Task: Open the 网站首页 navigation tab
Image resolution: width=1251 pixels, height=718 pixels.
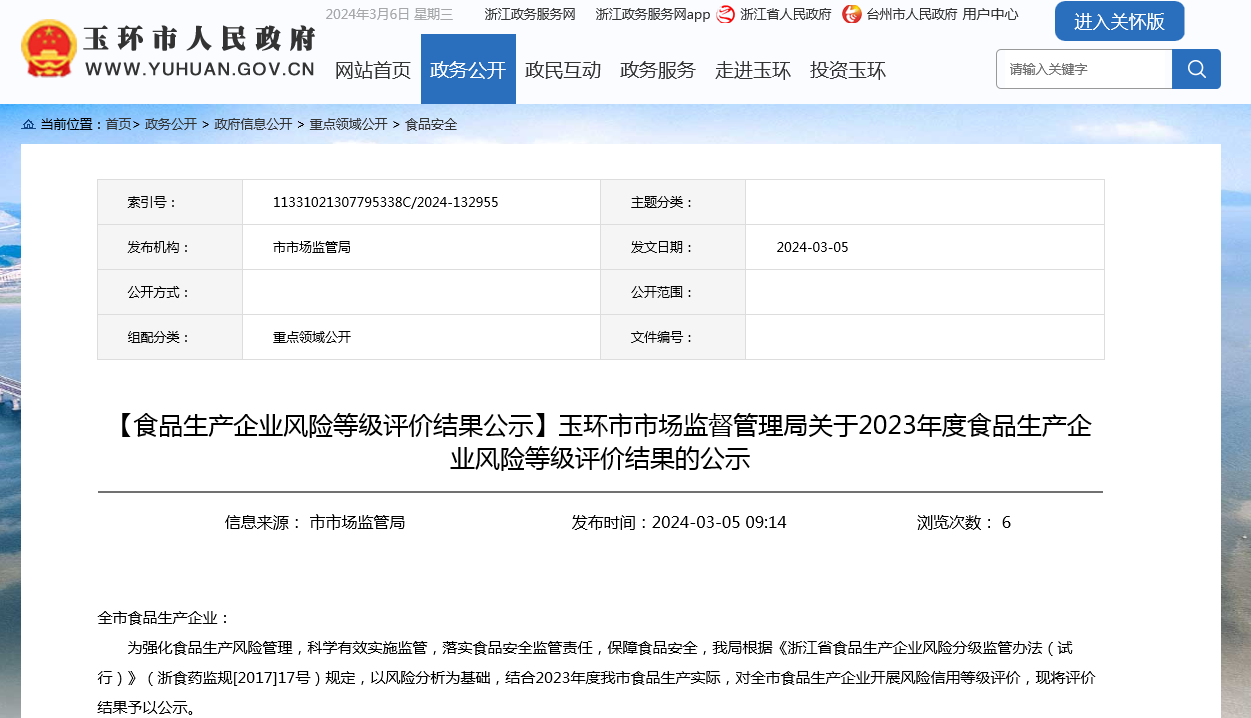Action: click(x=372, y=70)
